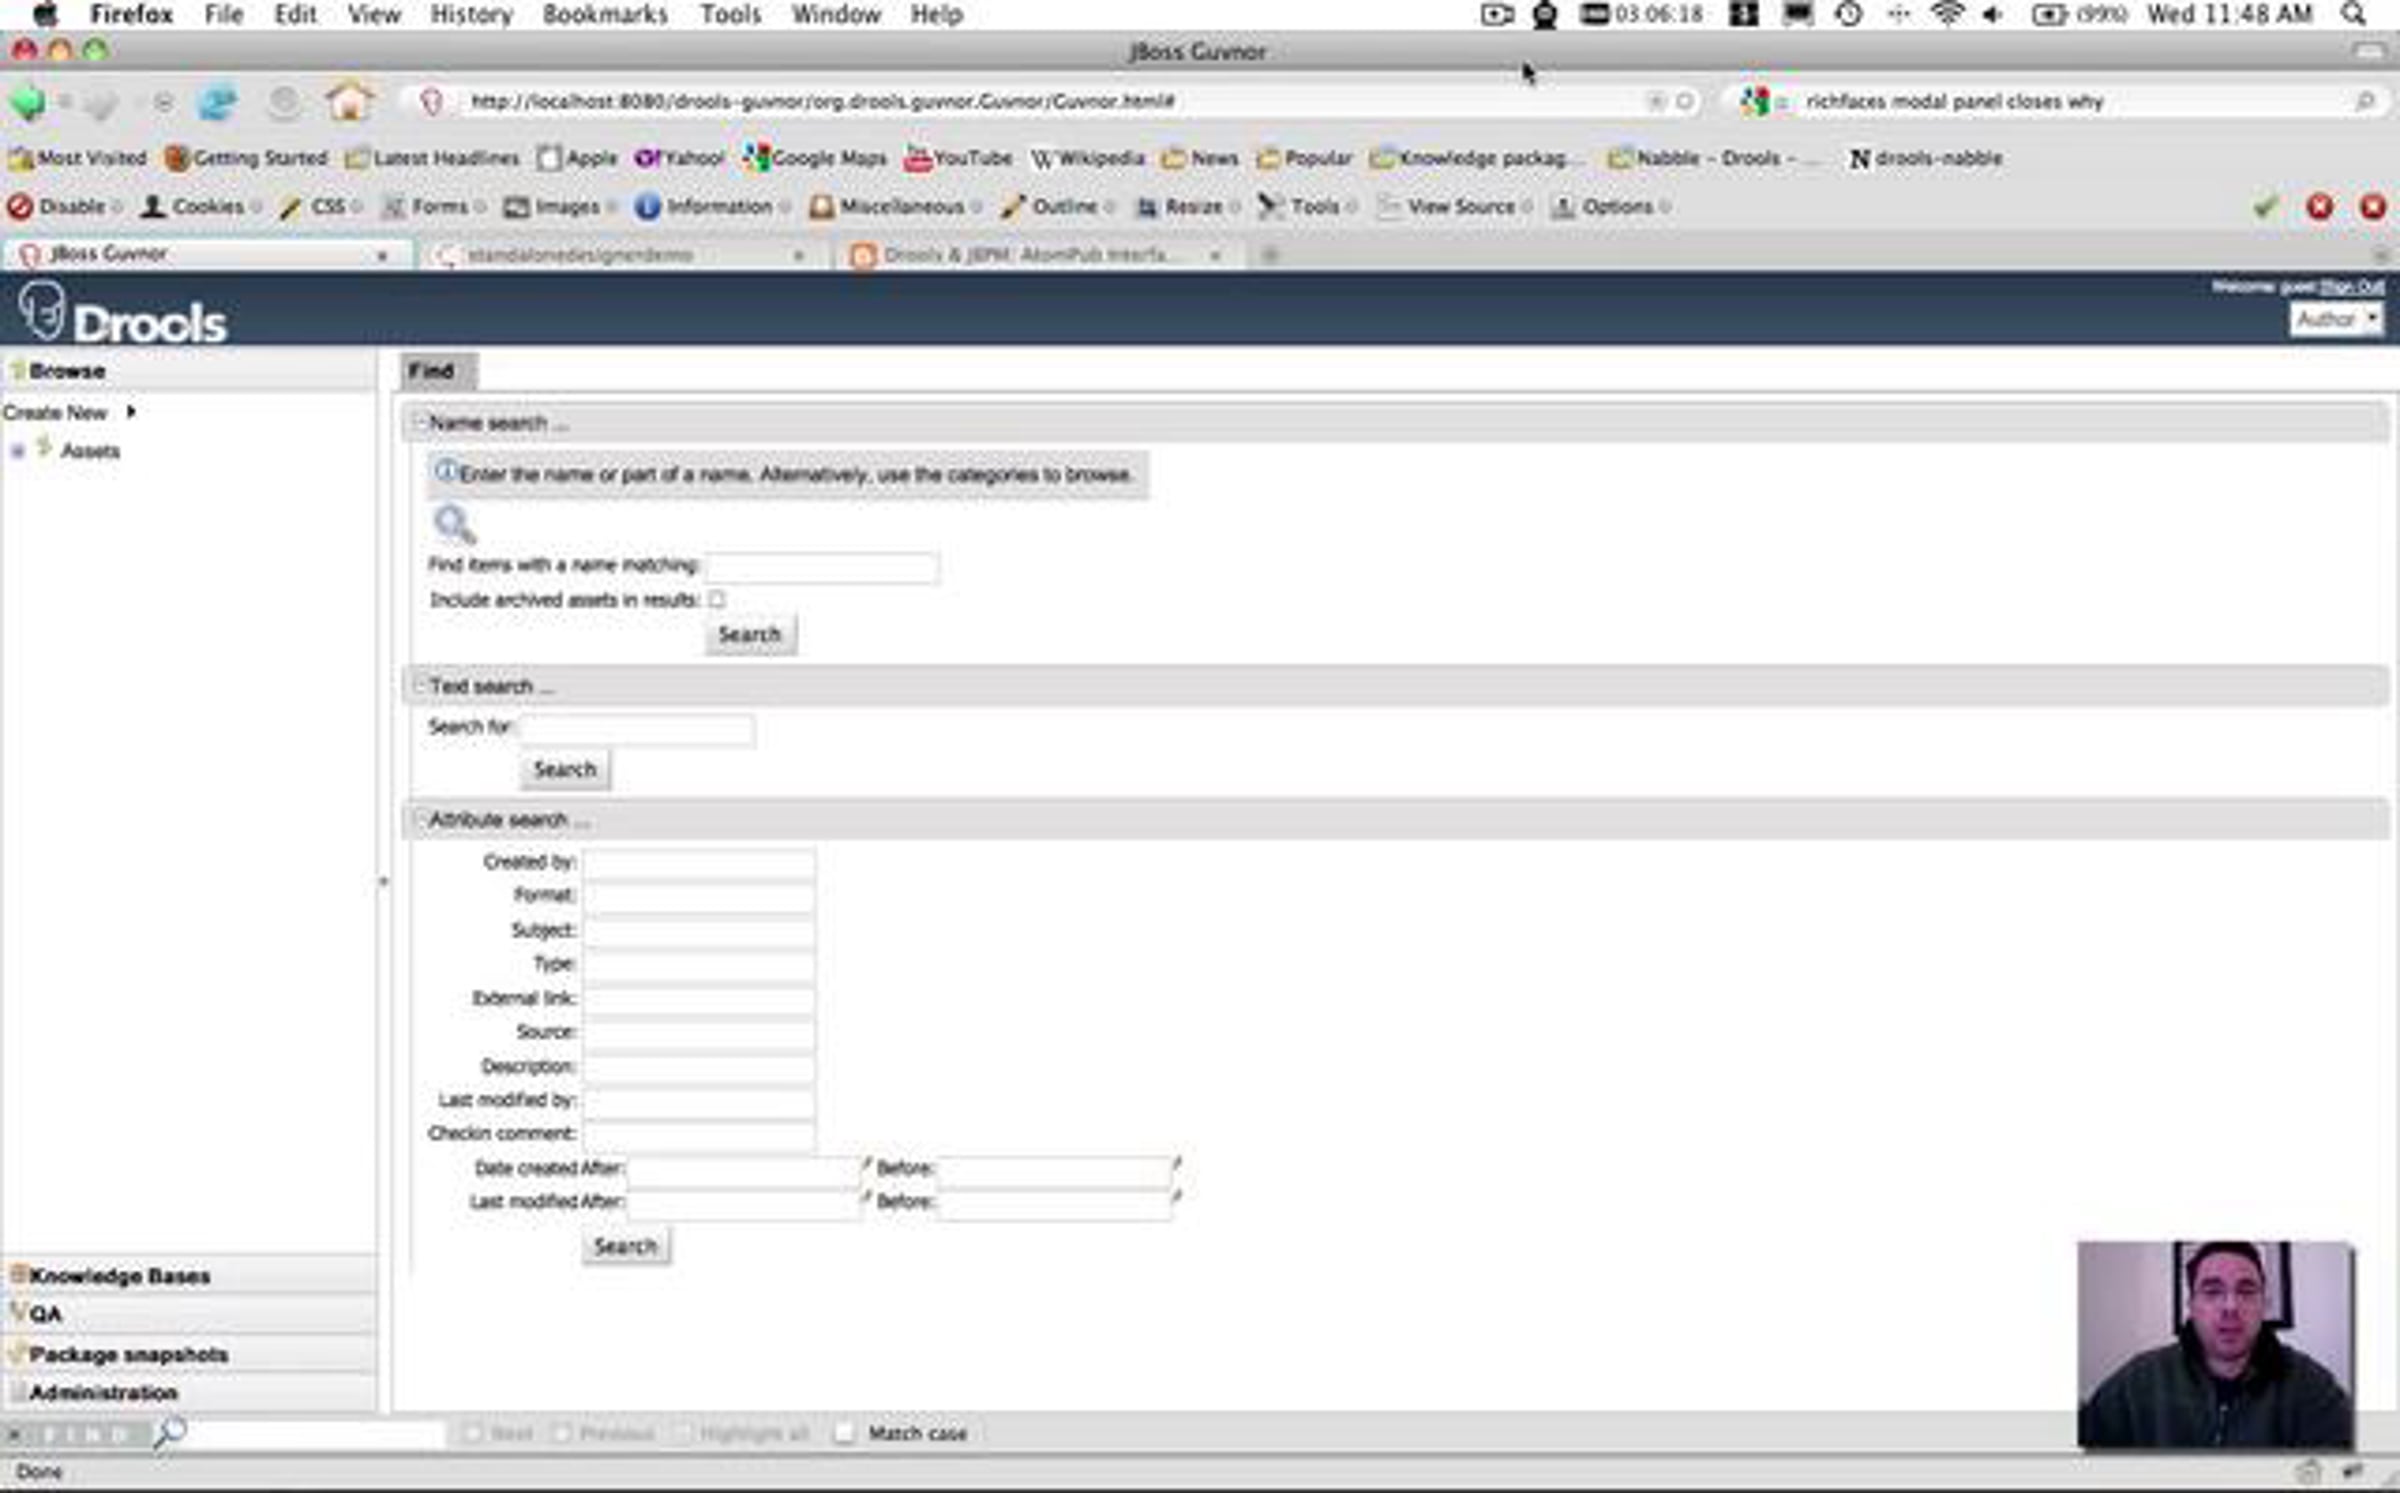The image size is (2400, 1493).
Task: Toggle Include archived assets in results checkbox
Action: tap(717, 599)
